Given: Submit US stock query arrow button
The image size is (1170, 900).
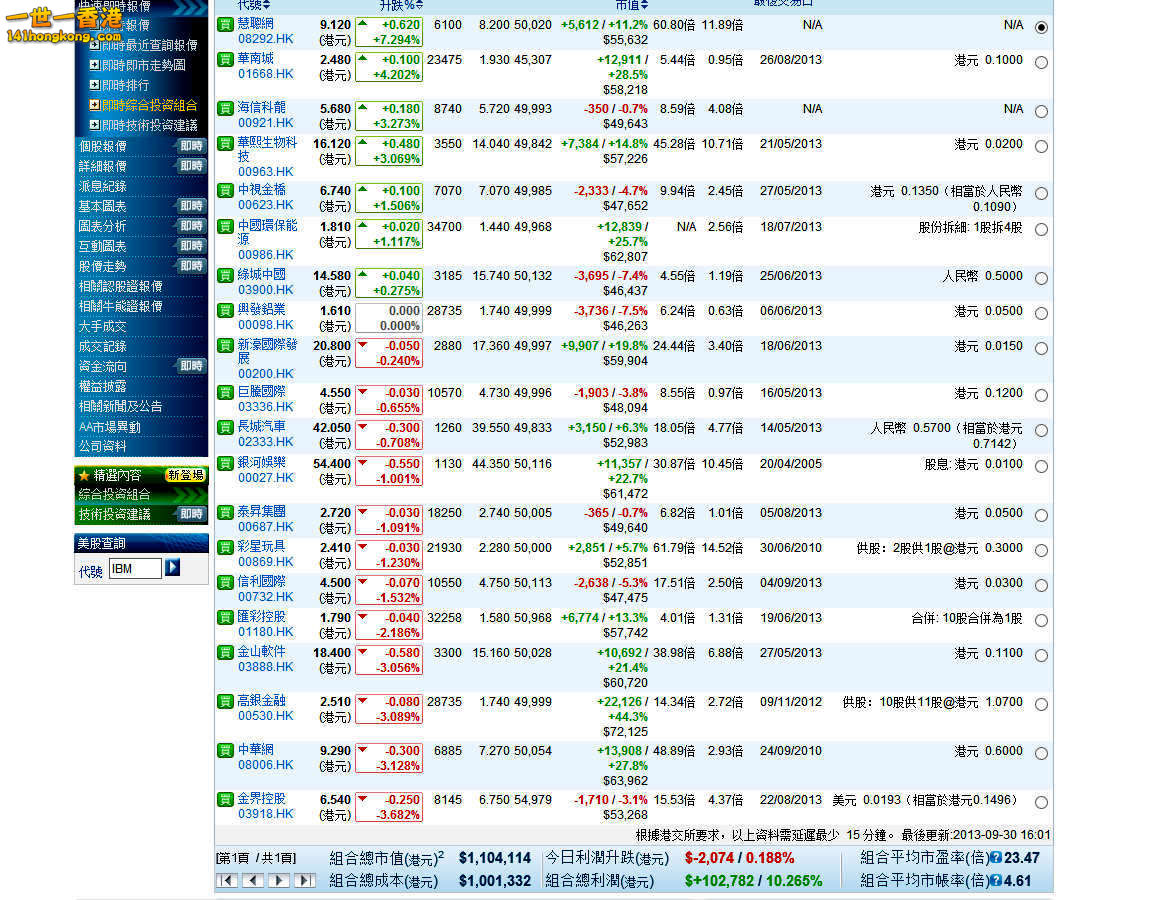Looking at the screenshot, I should click(173, 568).
